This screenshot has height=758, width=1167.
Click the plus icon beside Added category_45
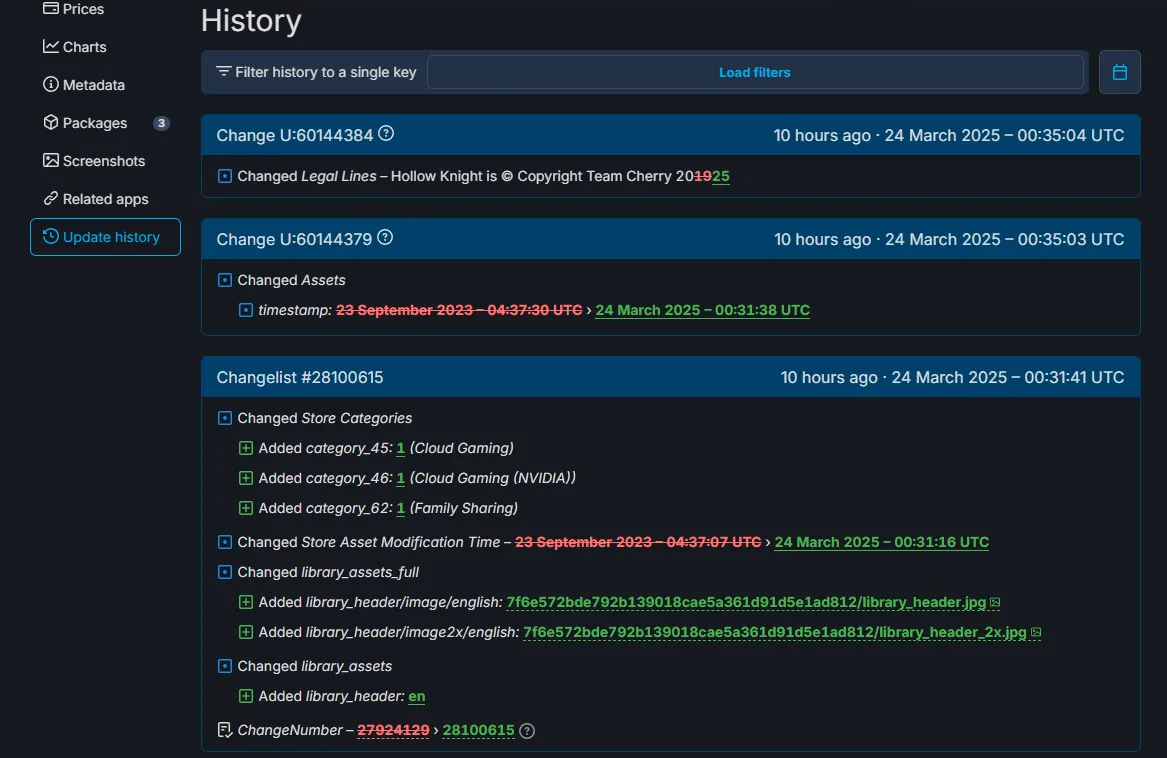coord(246,448)
